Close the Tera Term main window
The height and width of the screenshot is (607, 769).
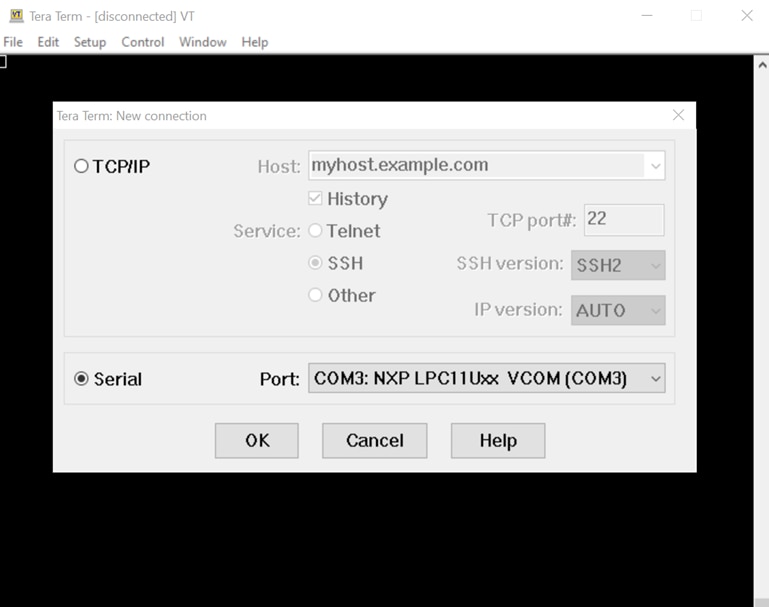pyautogui.click(x=746, y=16)
